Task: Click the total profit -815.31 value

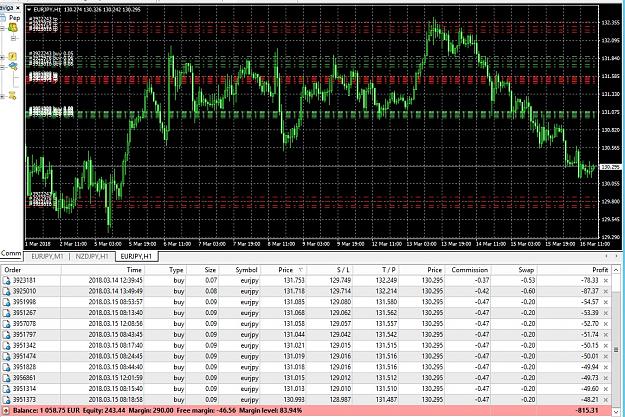Action: click(587, 410)
